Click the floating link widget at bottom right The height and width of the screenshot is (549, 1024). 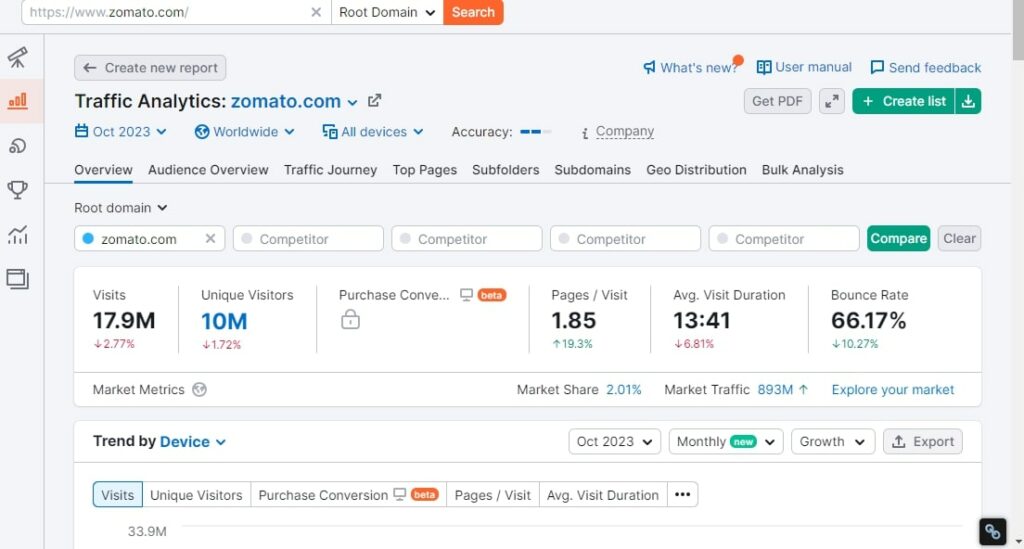[992, 531]
